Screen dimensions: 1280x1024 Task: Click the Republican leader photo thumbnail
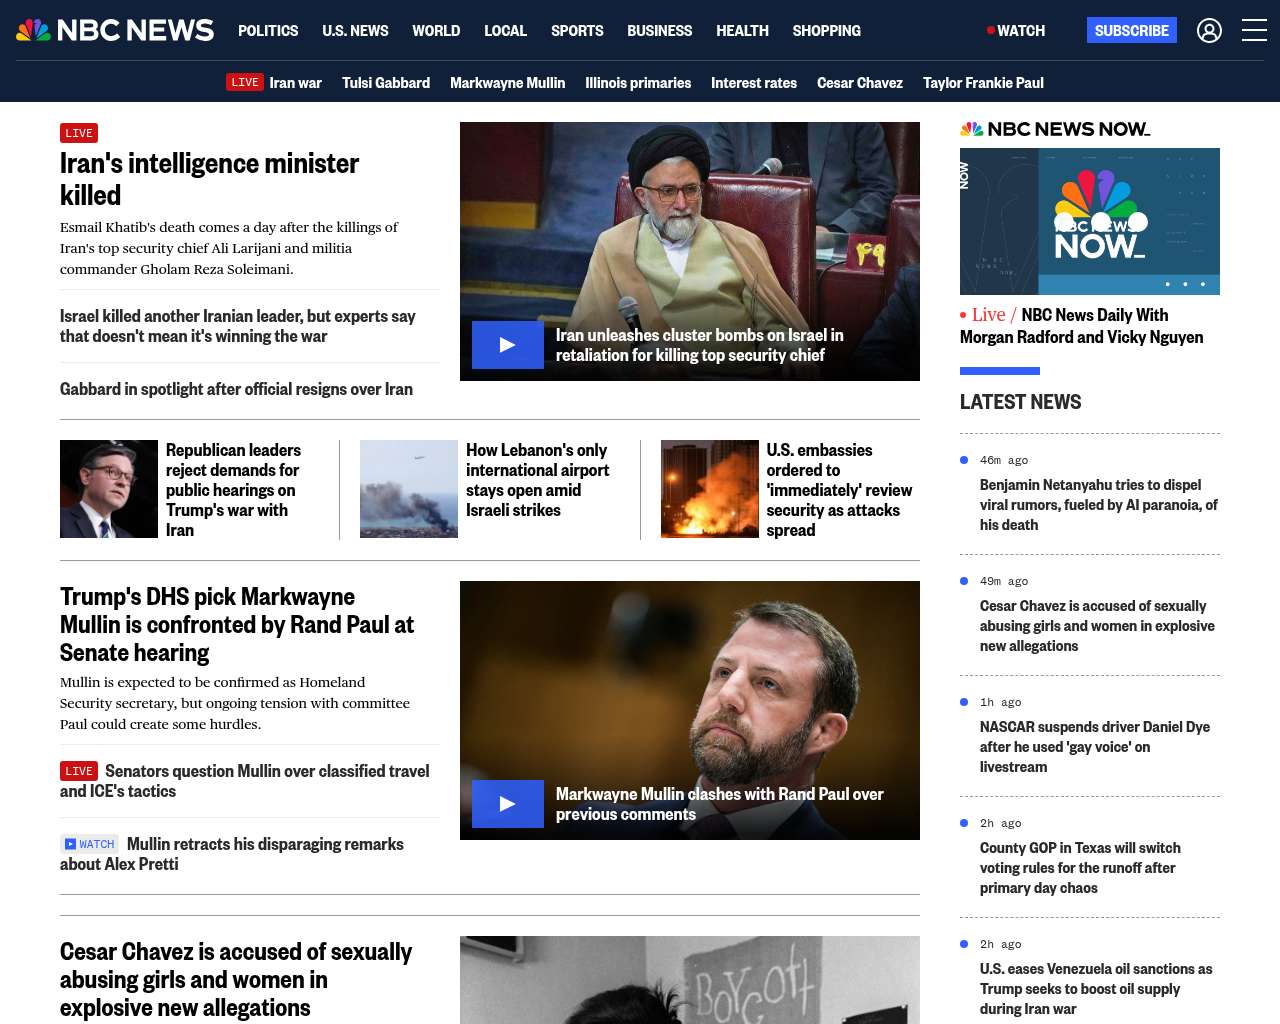click(x=109, y=489)
